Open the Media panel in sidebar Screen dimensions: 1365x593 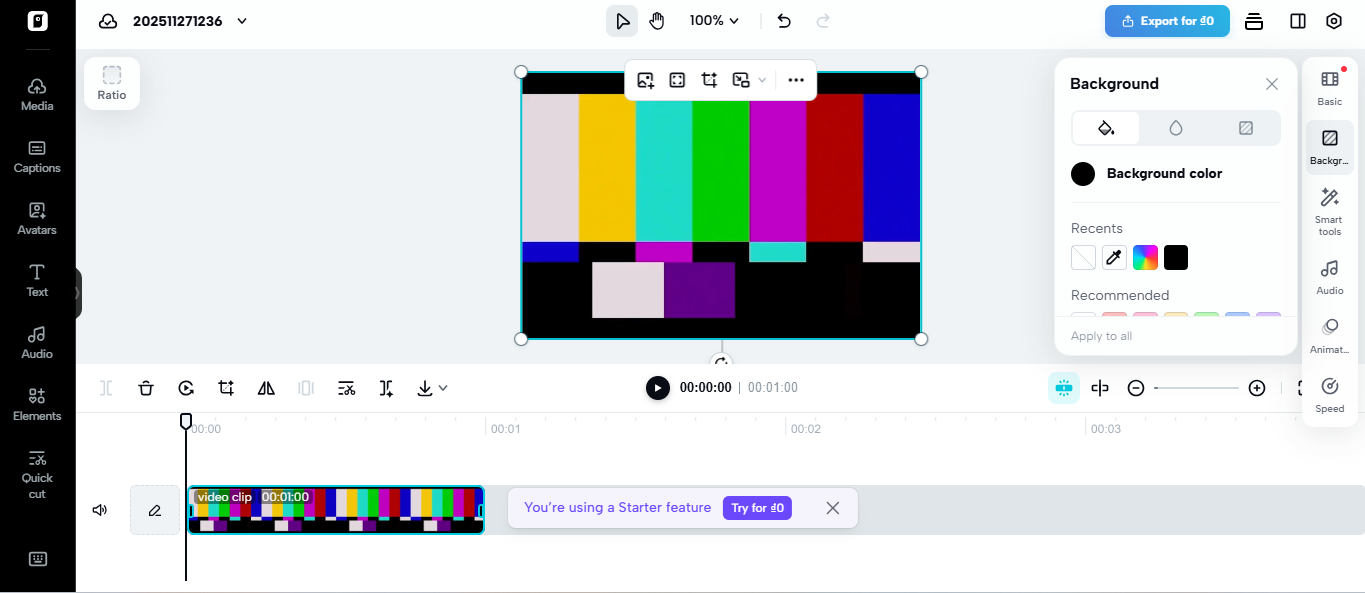click(x=37, y=94)
